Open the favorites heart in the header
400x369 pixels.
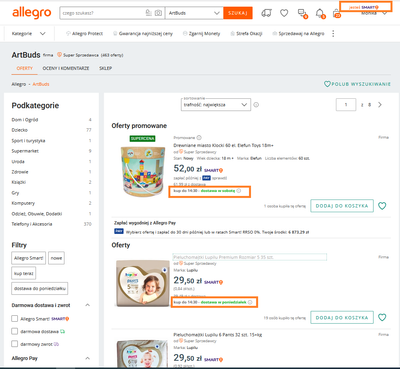(x=284, y=13)
